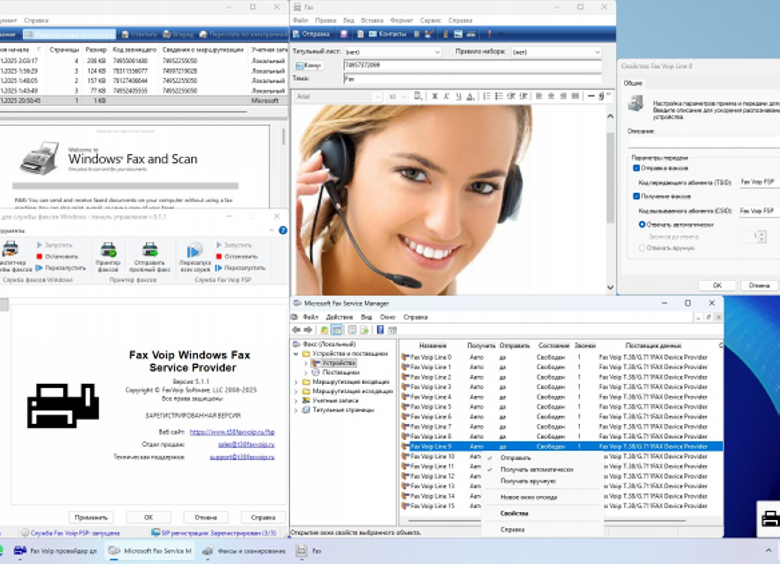Click back arrow in Fax Service Manager toolbar
This screenshot has width=780, height=564.
click(296, 330)
